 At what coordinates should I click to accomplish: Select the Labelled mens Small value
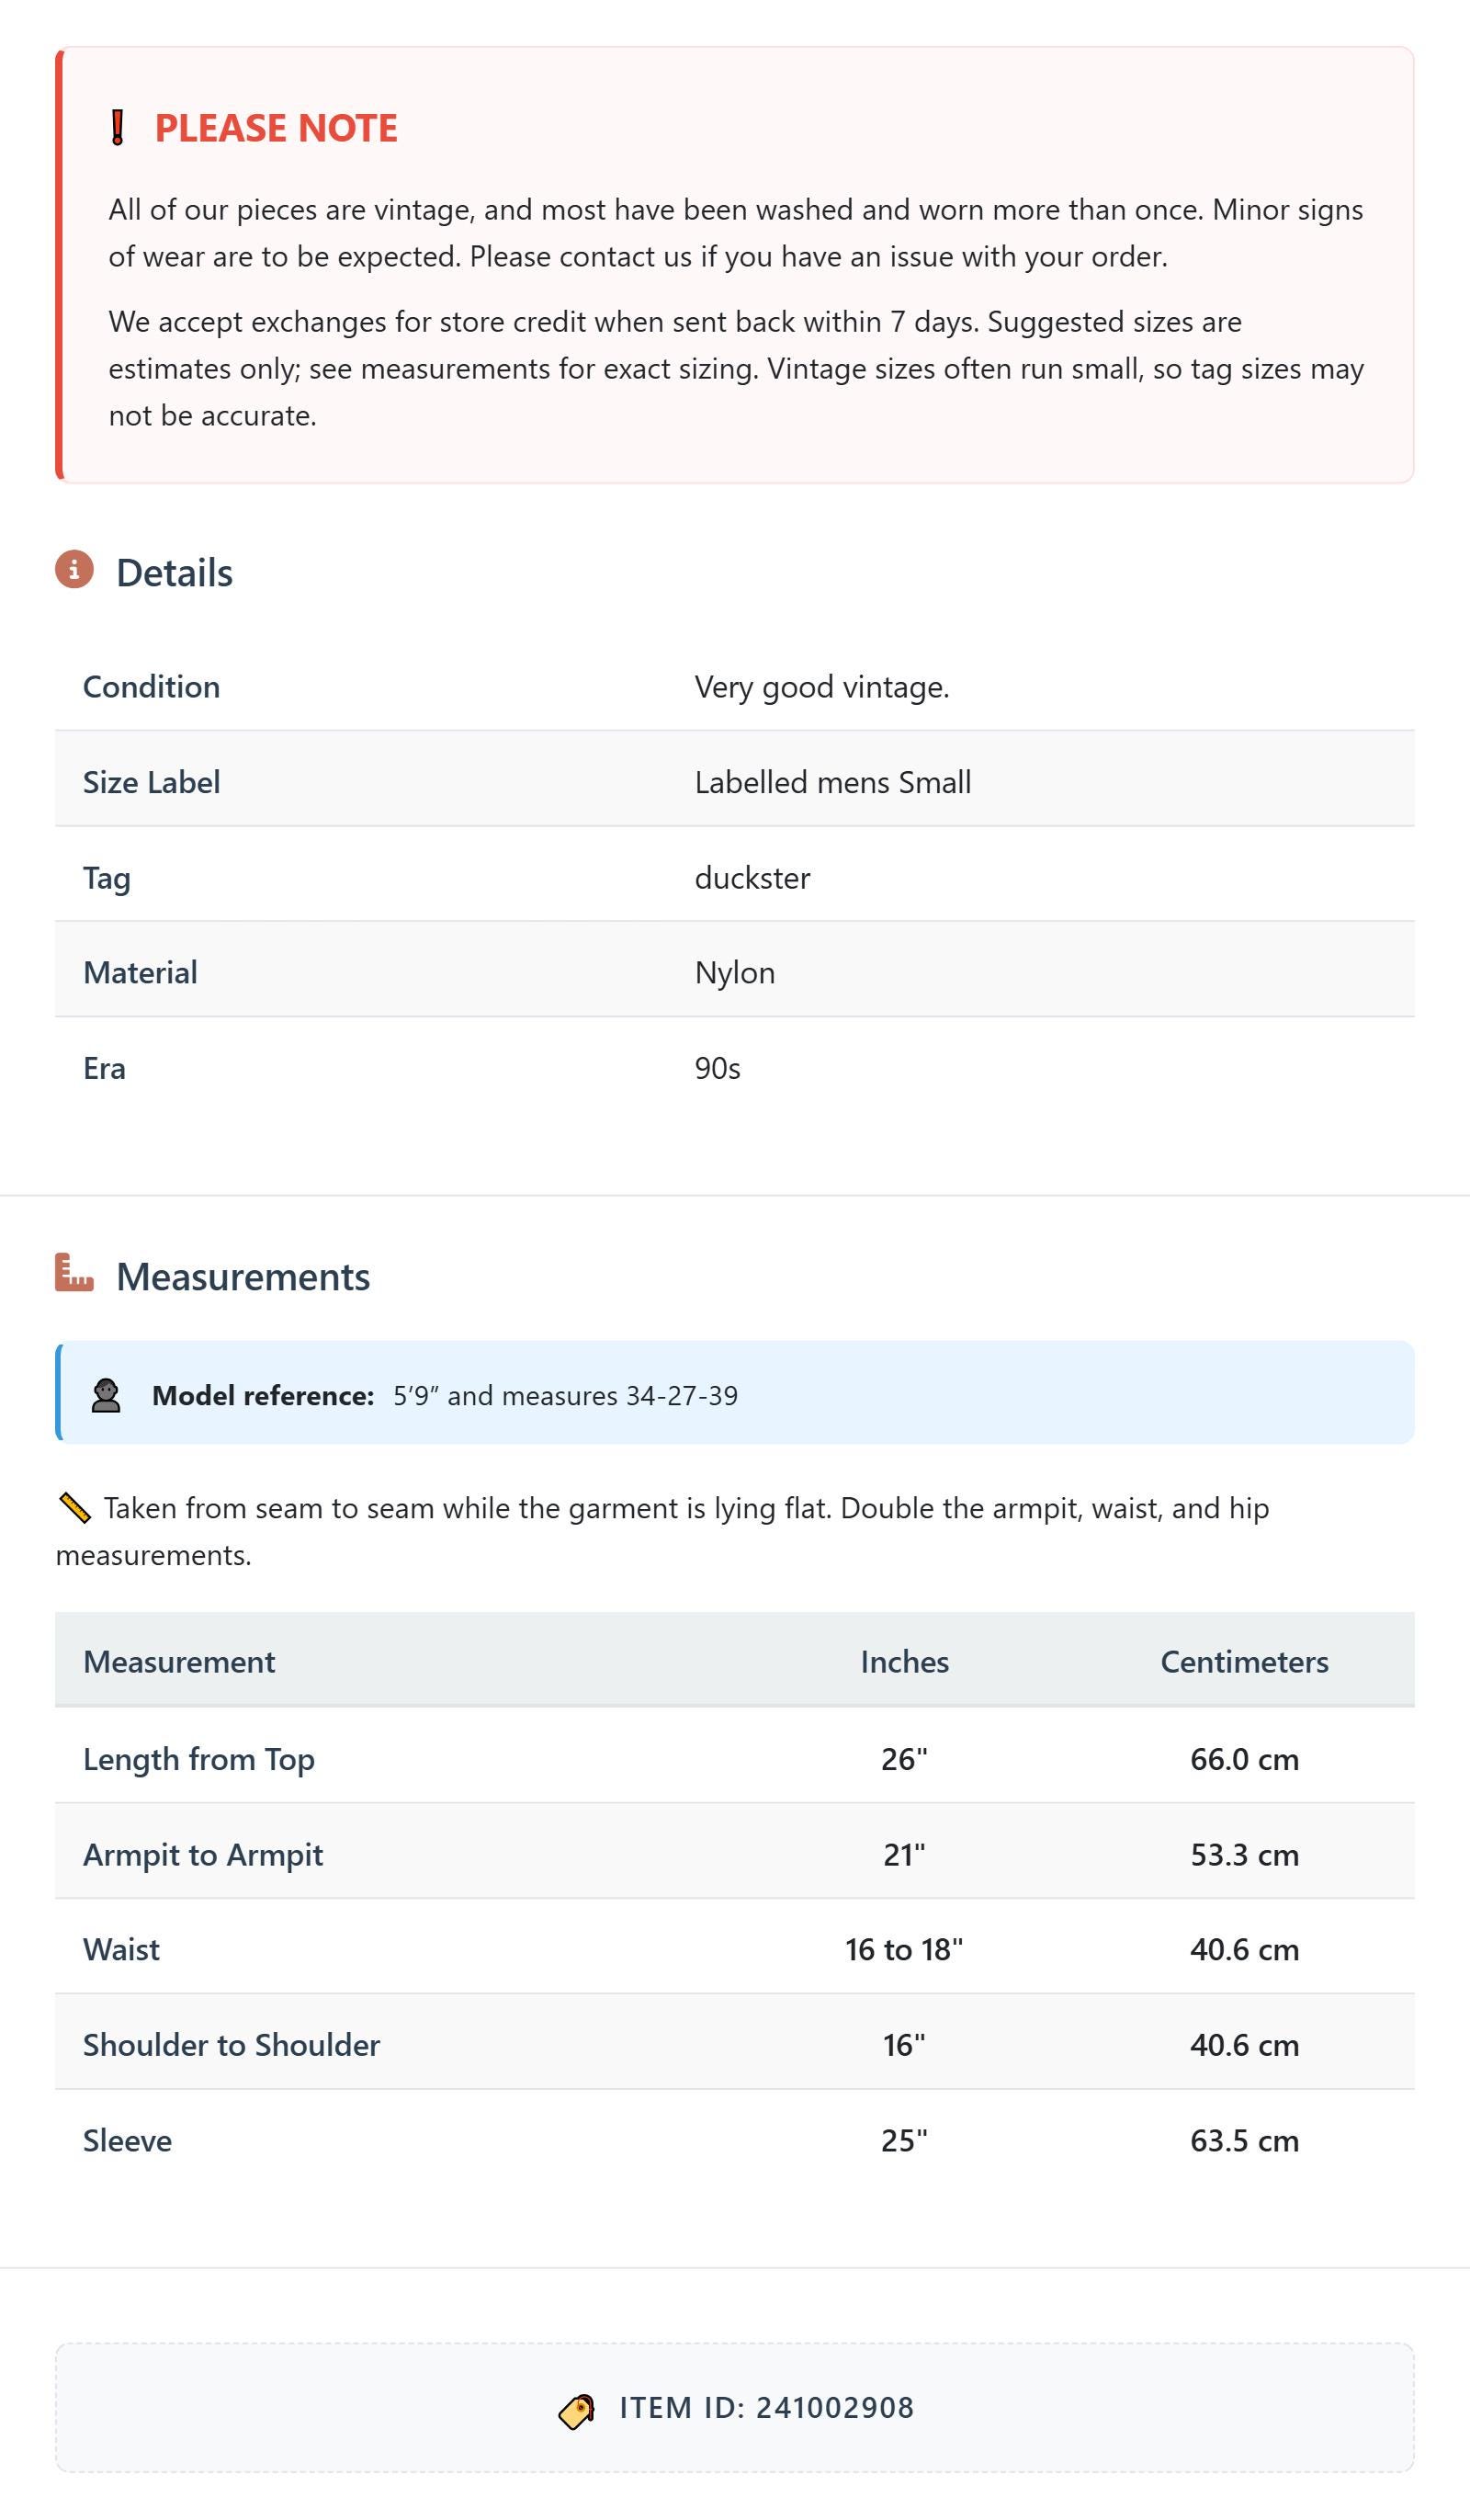click(x=833, y=782)
